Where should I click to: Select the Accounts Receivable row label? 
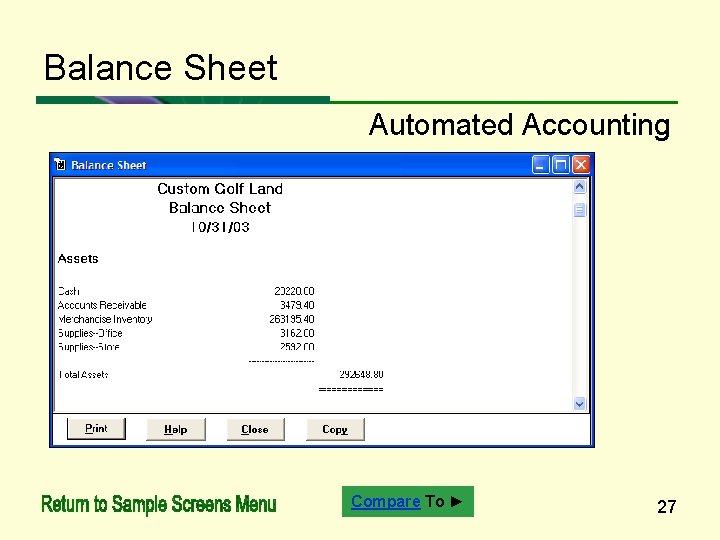coord(102,305)
